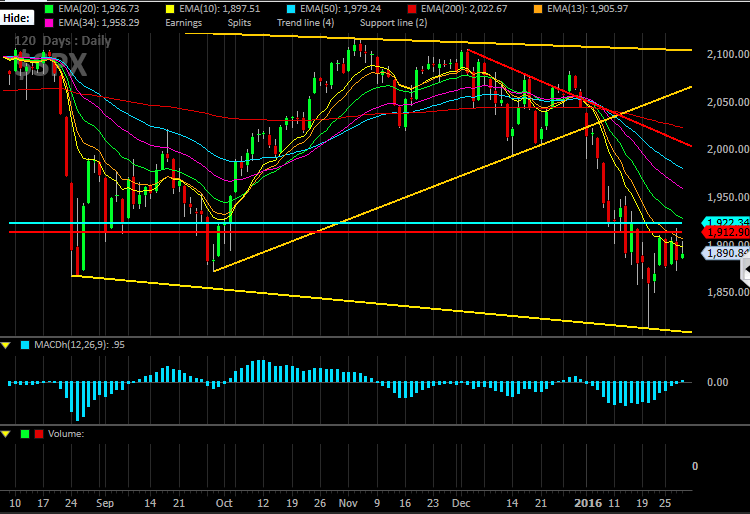The width and height of the screenshot is (750, 514).
Task: Toggle the EMA(13): 1,905.97 indicator label
Action: click(x=587, y=9)
